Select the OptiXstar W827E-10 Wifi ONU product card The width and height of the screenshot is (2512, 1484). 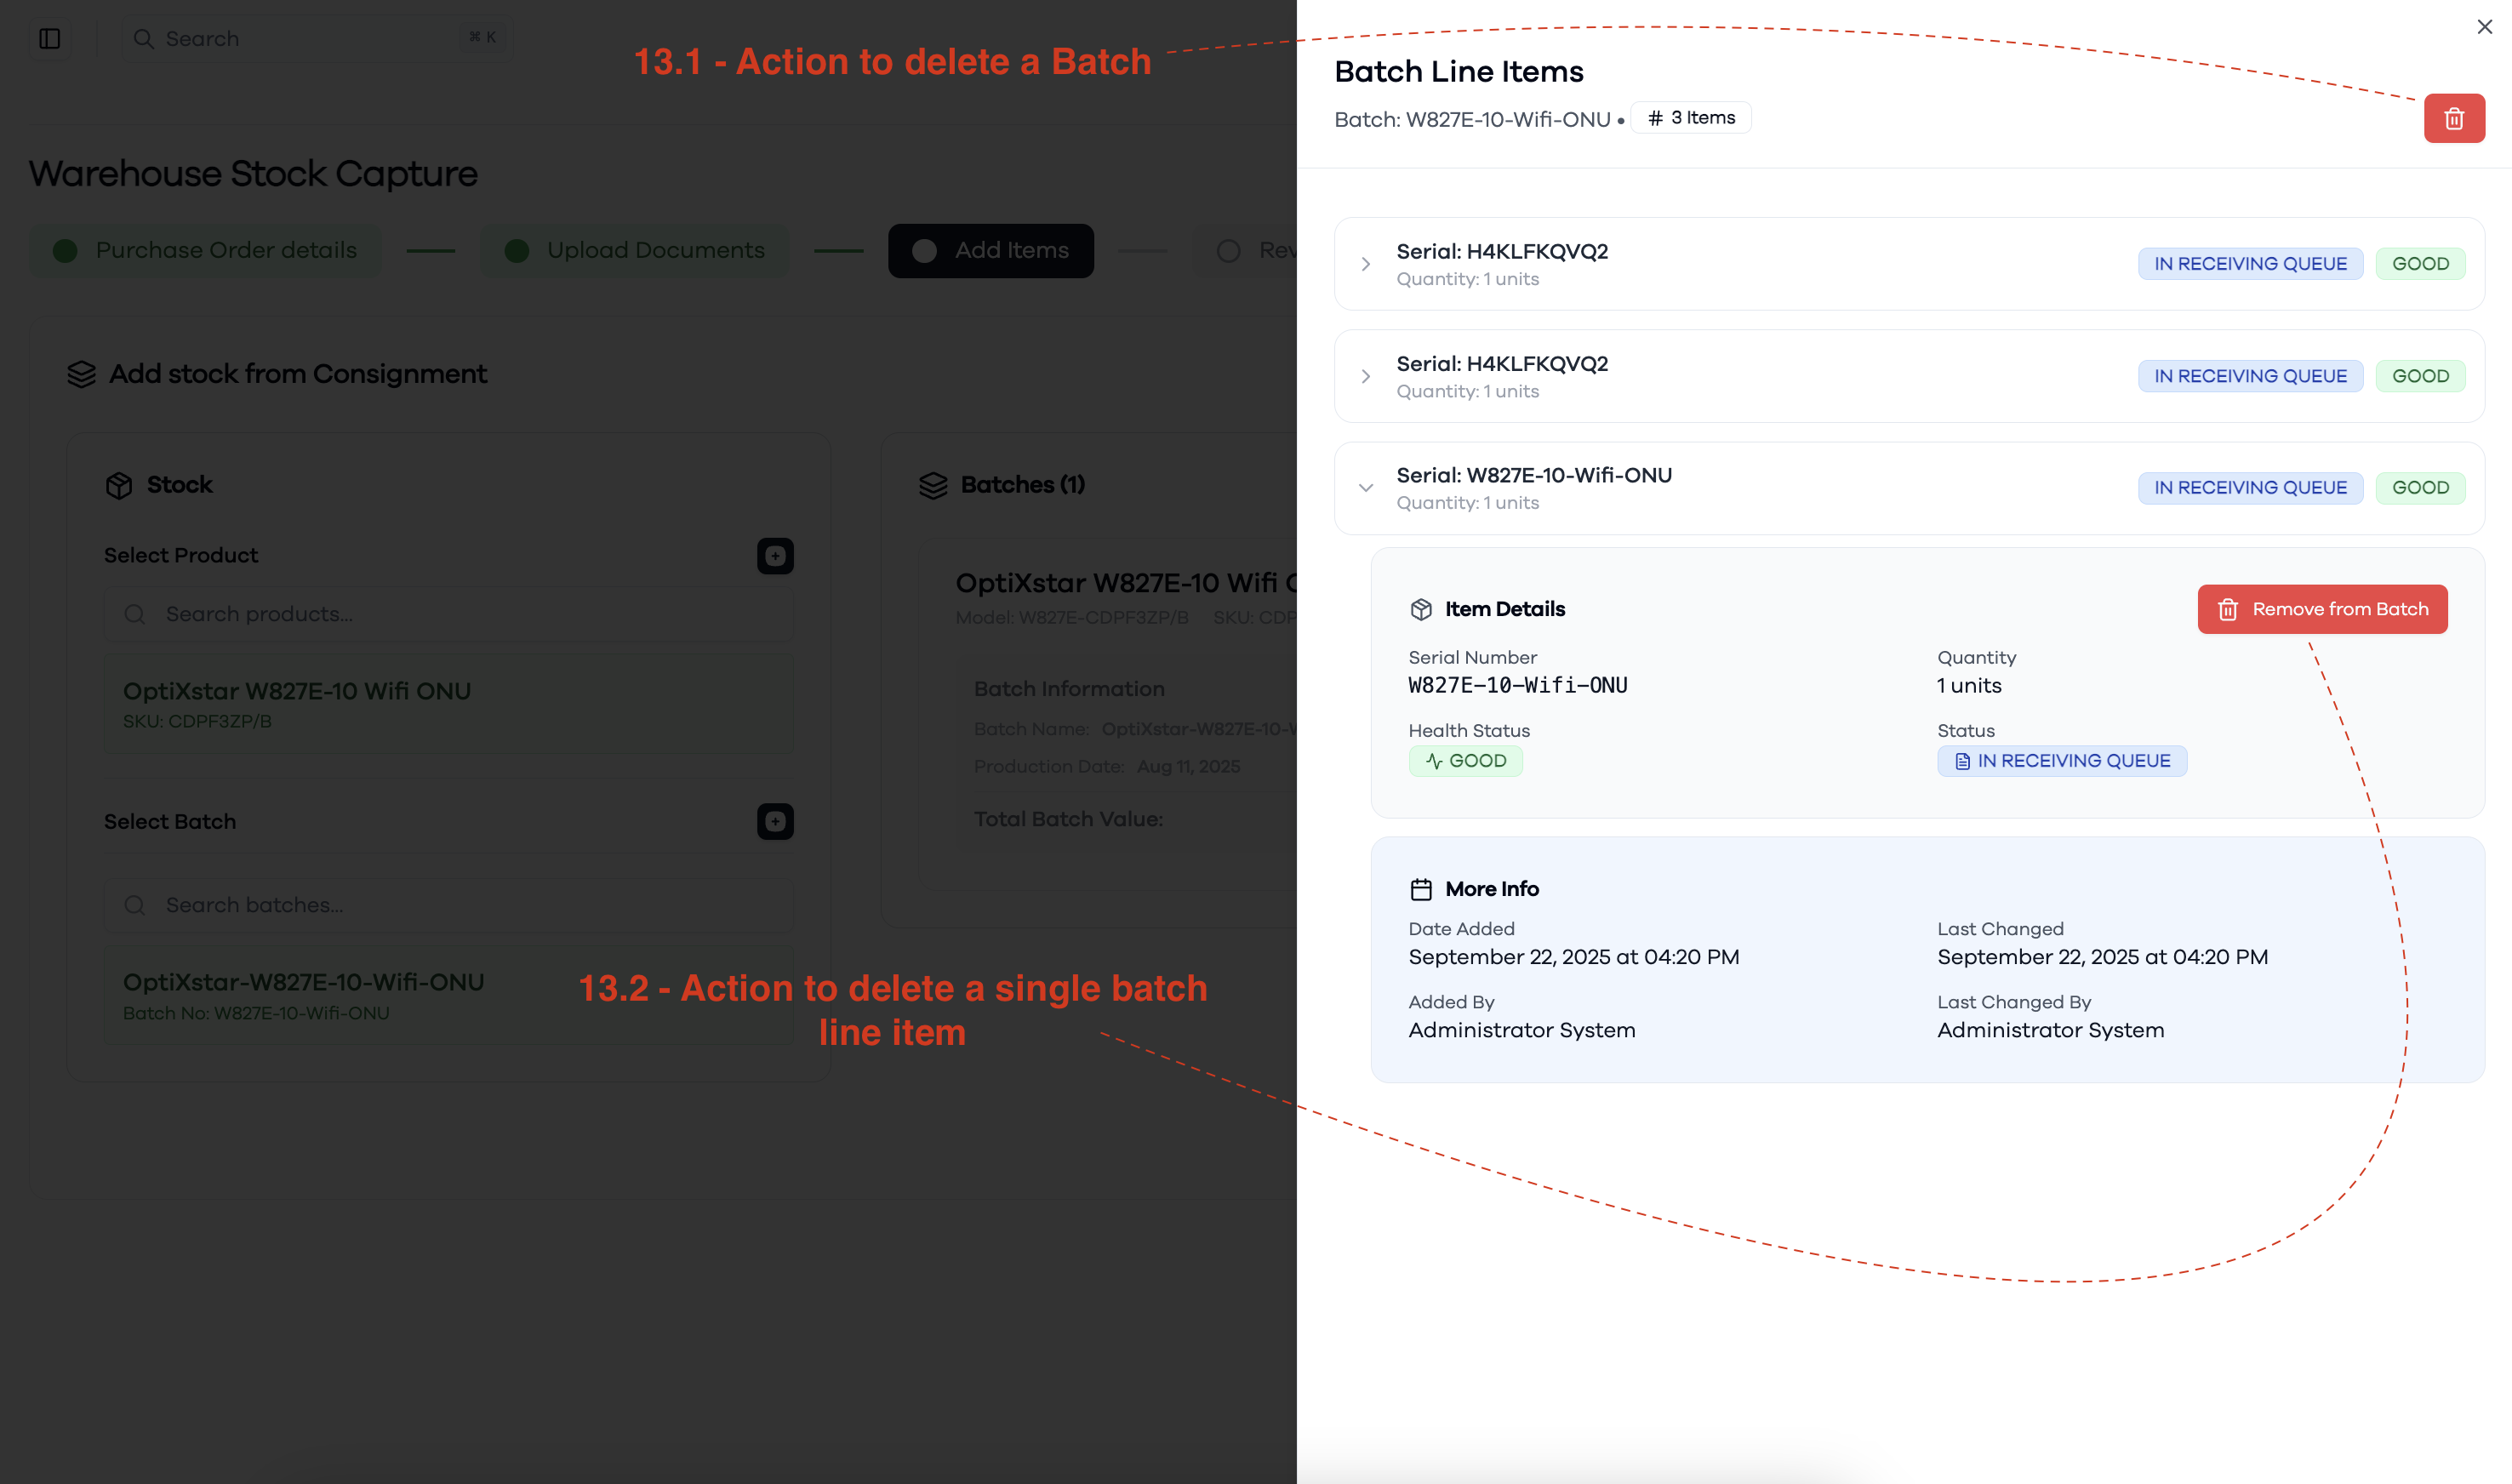click(449, 704)
